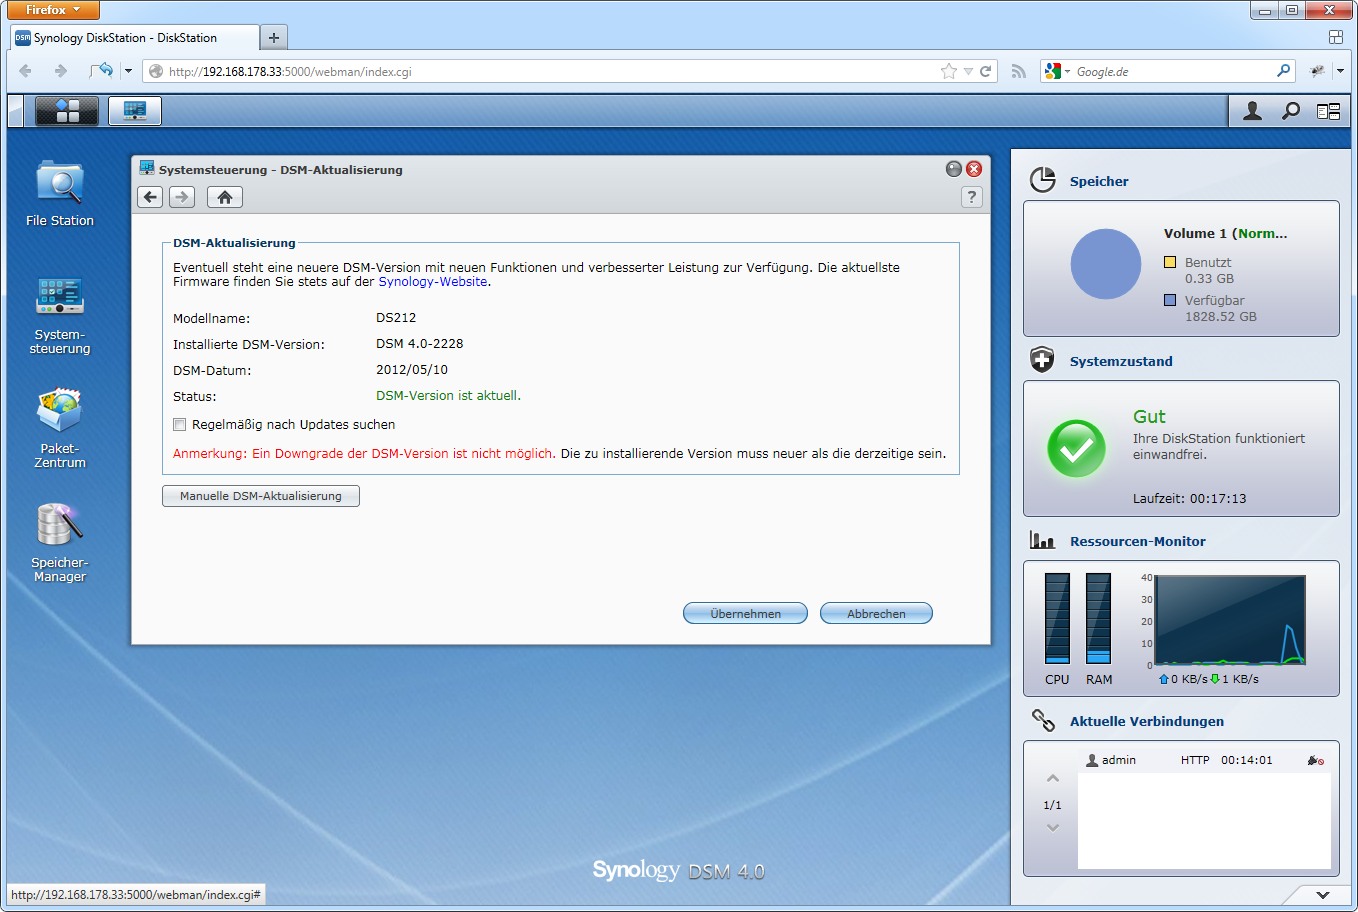Viewport: 1358px width, 912px height.
Task: Click the volume usage pie chart
Action: (x=1106, y=264)
